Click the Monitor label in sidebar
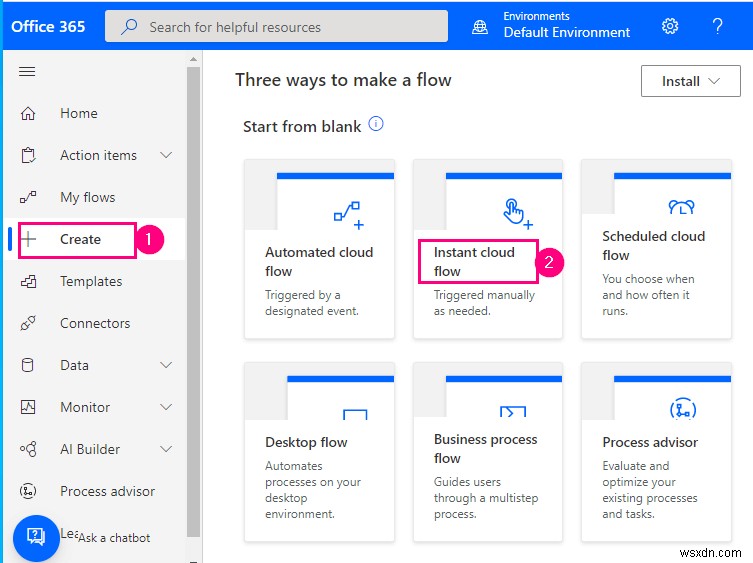The image size is (753, 563). point(85,407)
